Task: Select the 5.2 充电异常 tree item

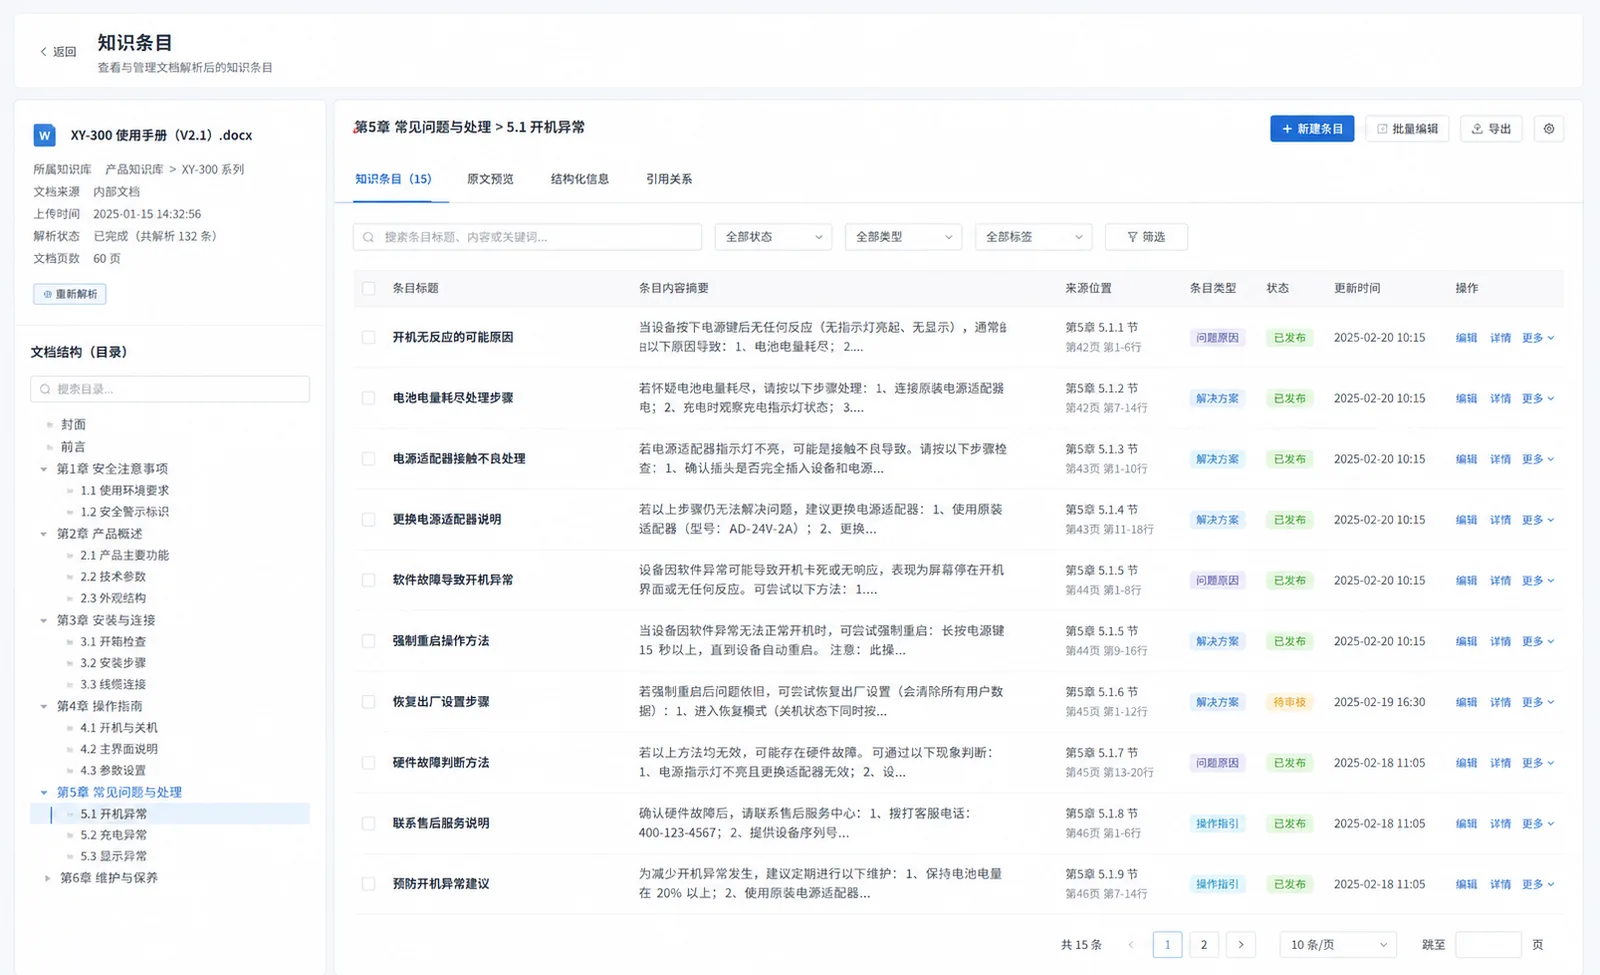Action: tap(113, 835)
